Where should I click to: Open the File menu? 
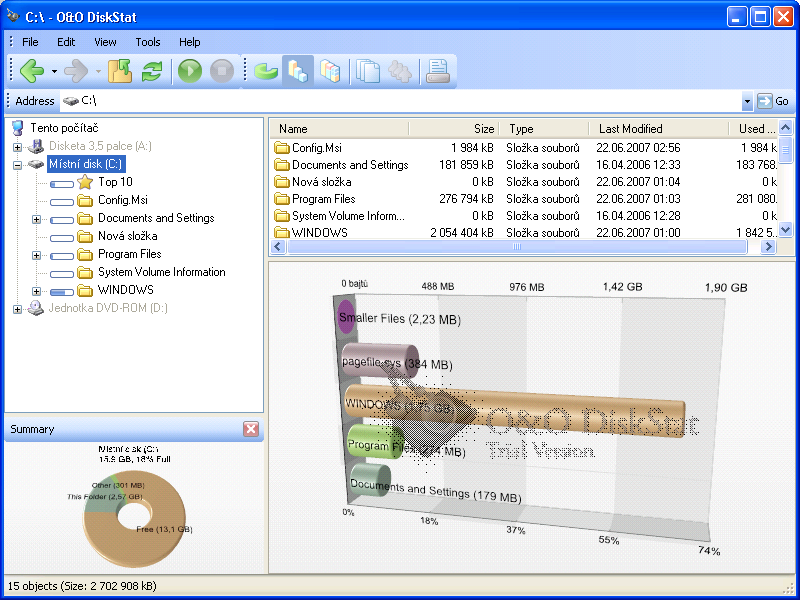(30, 42)
